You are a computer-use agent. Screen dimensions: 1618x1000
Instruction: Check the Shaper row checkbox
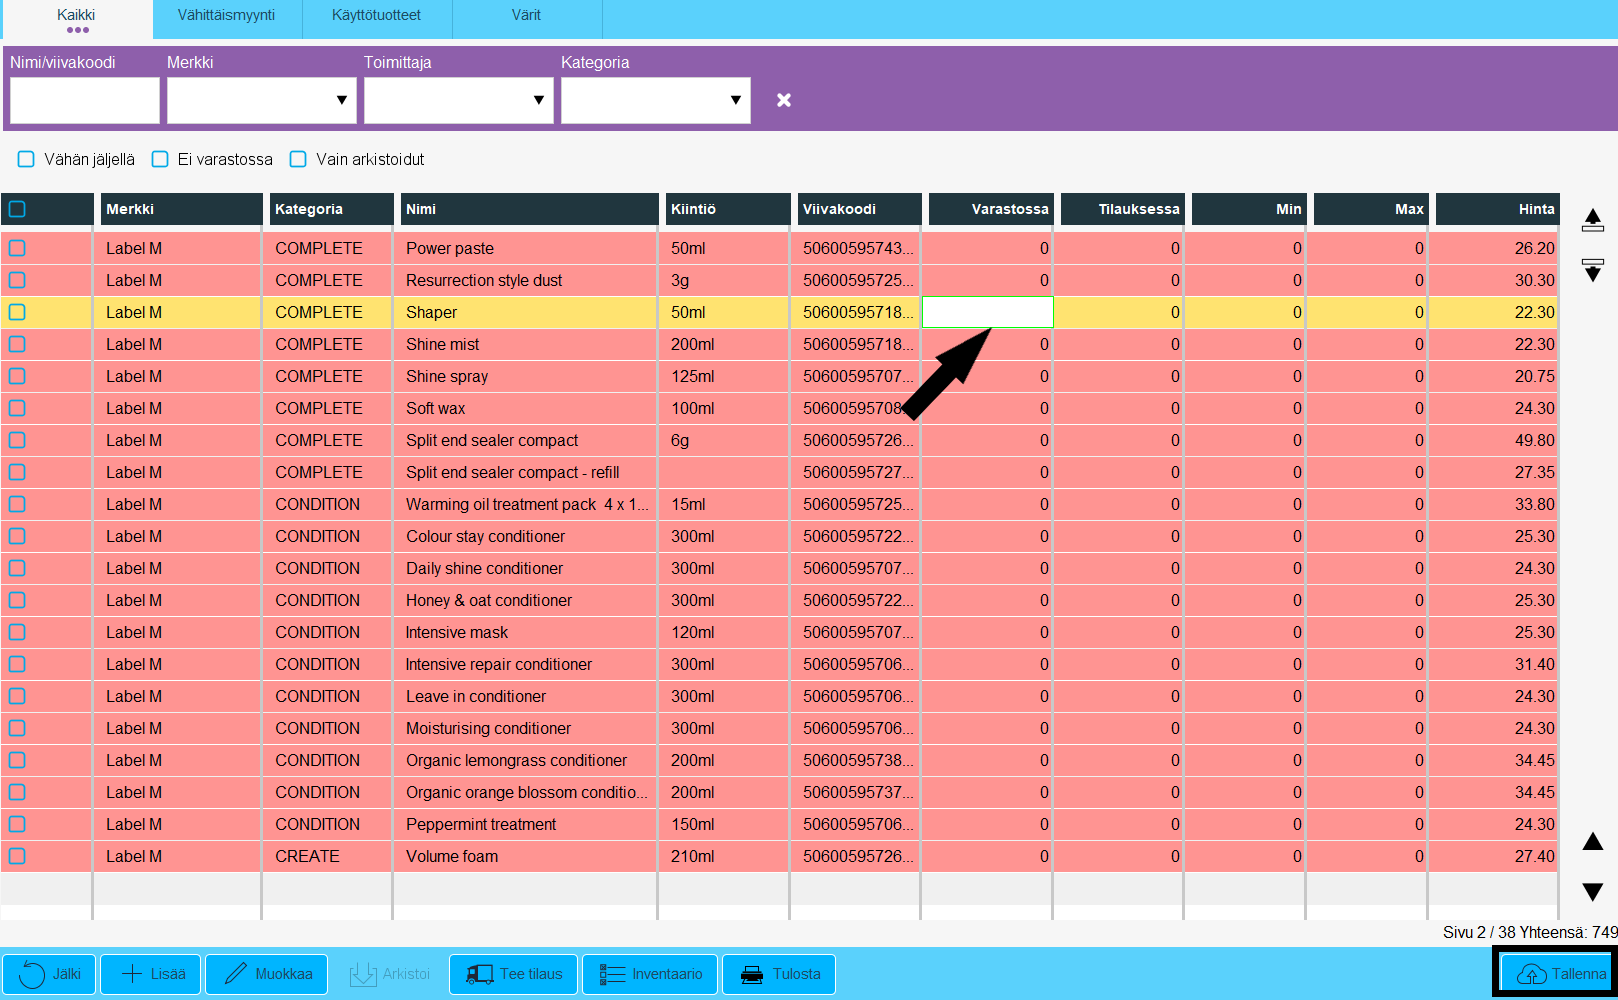click(x=17, y=312)
